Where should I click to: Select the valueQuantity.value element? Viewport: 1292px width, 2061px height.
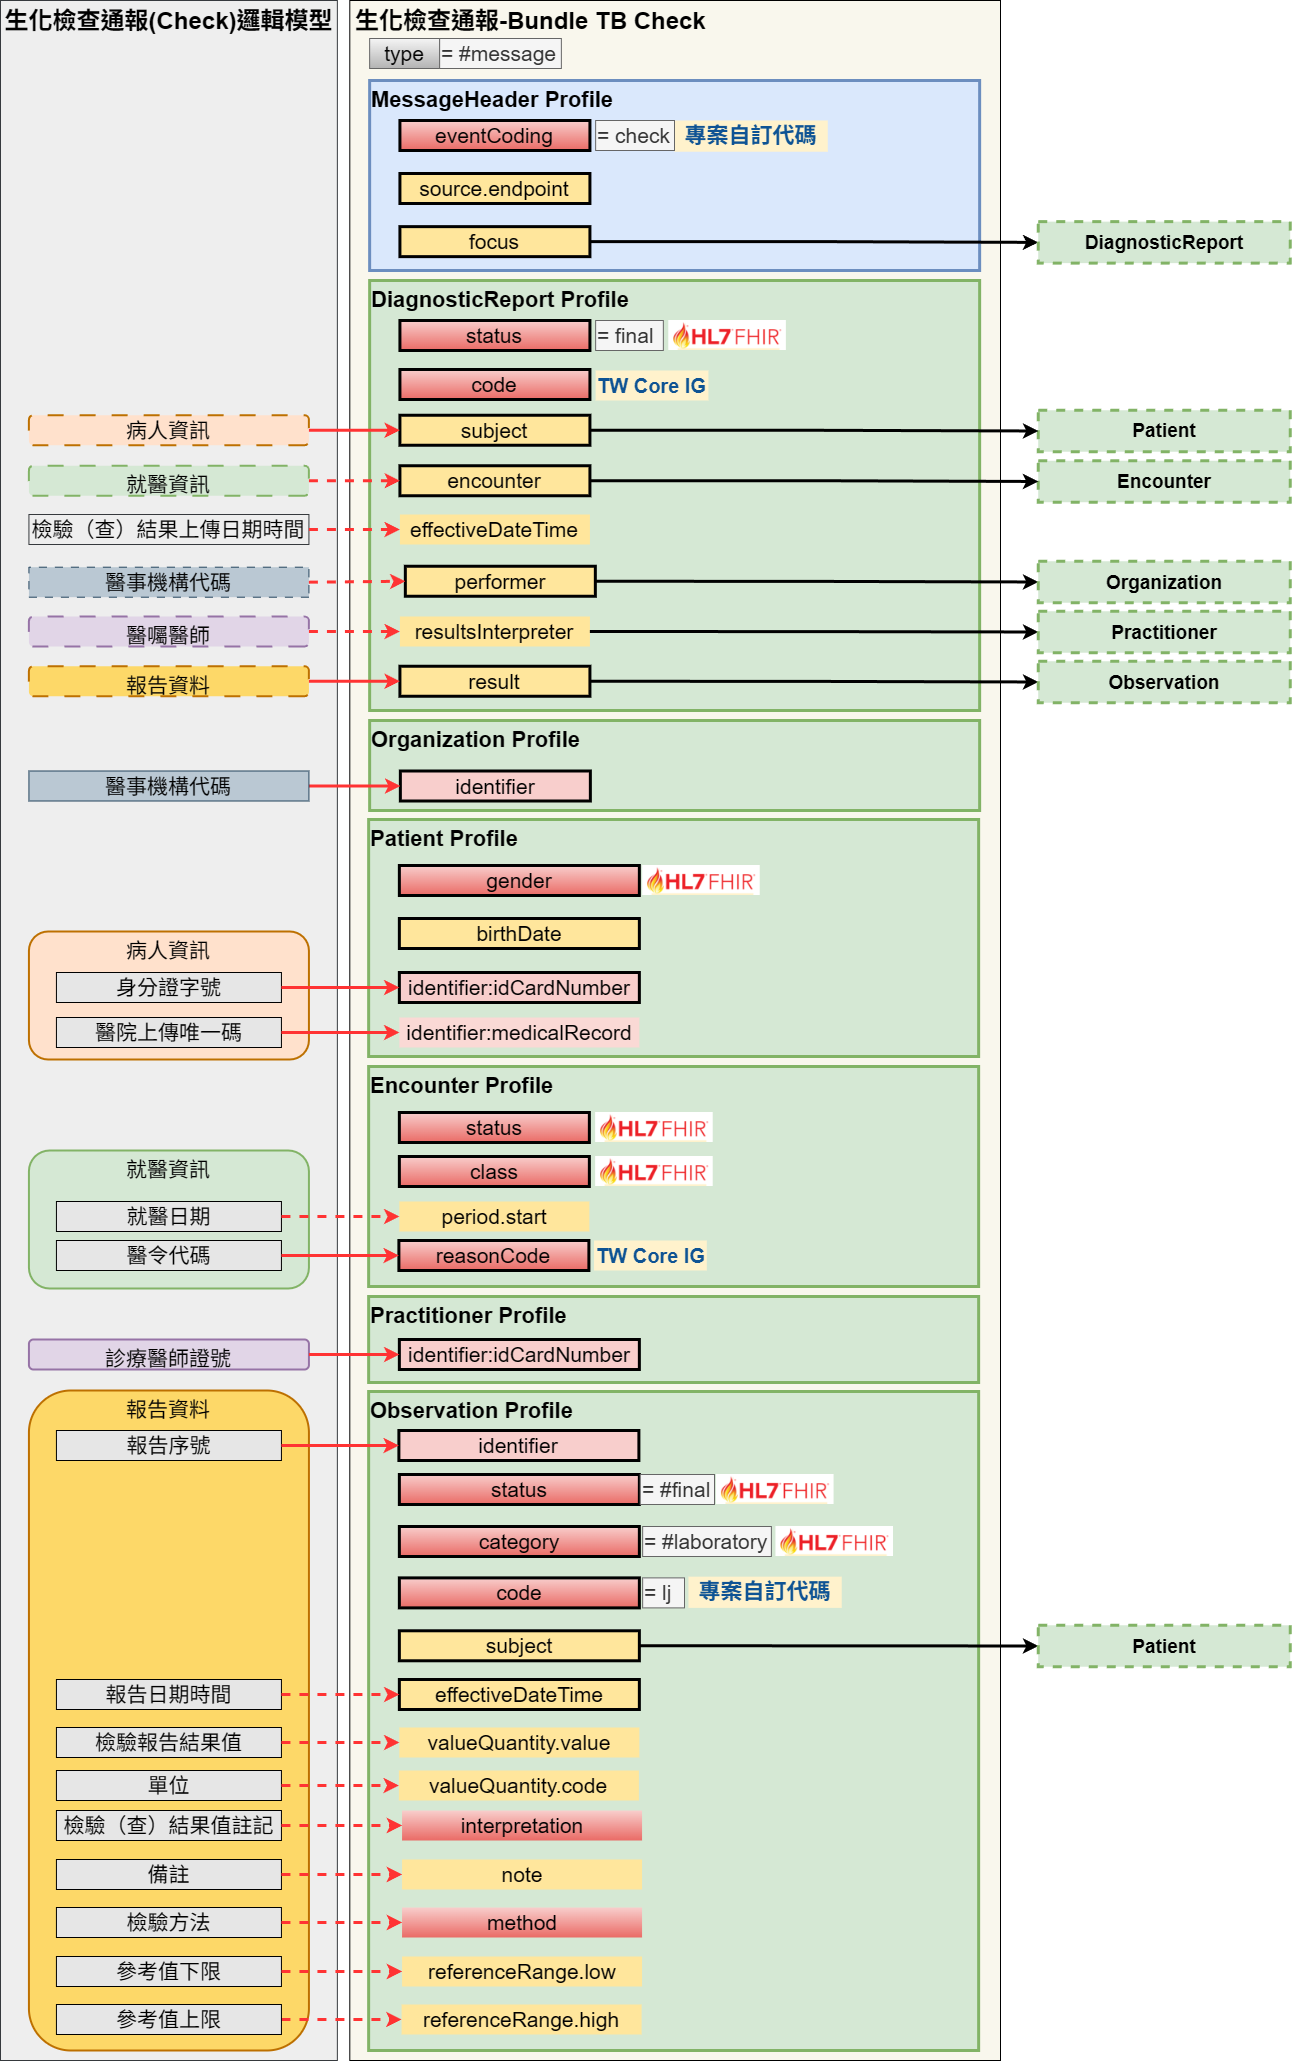pos(519,1743)
